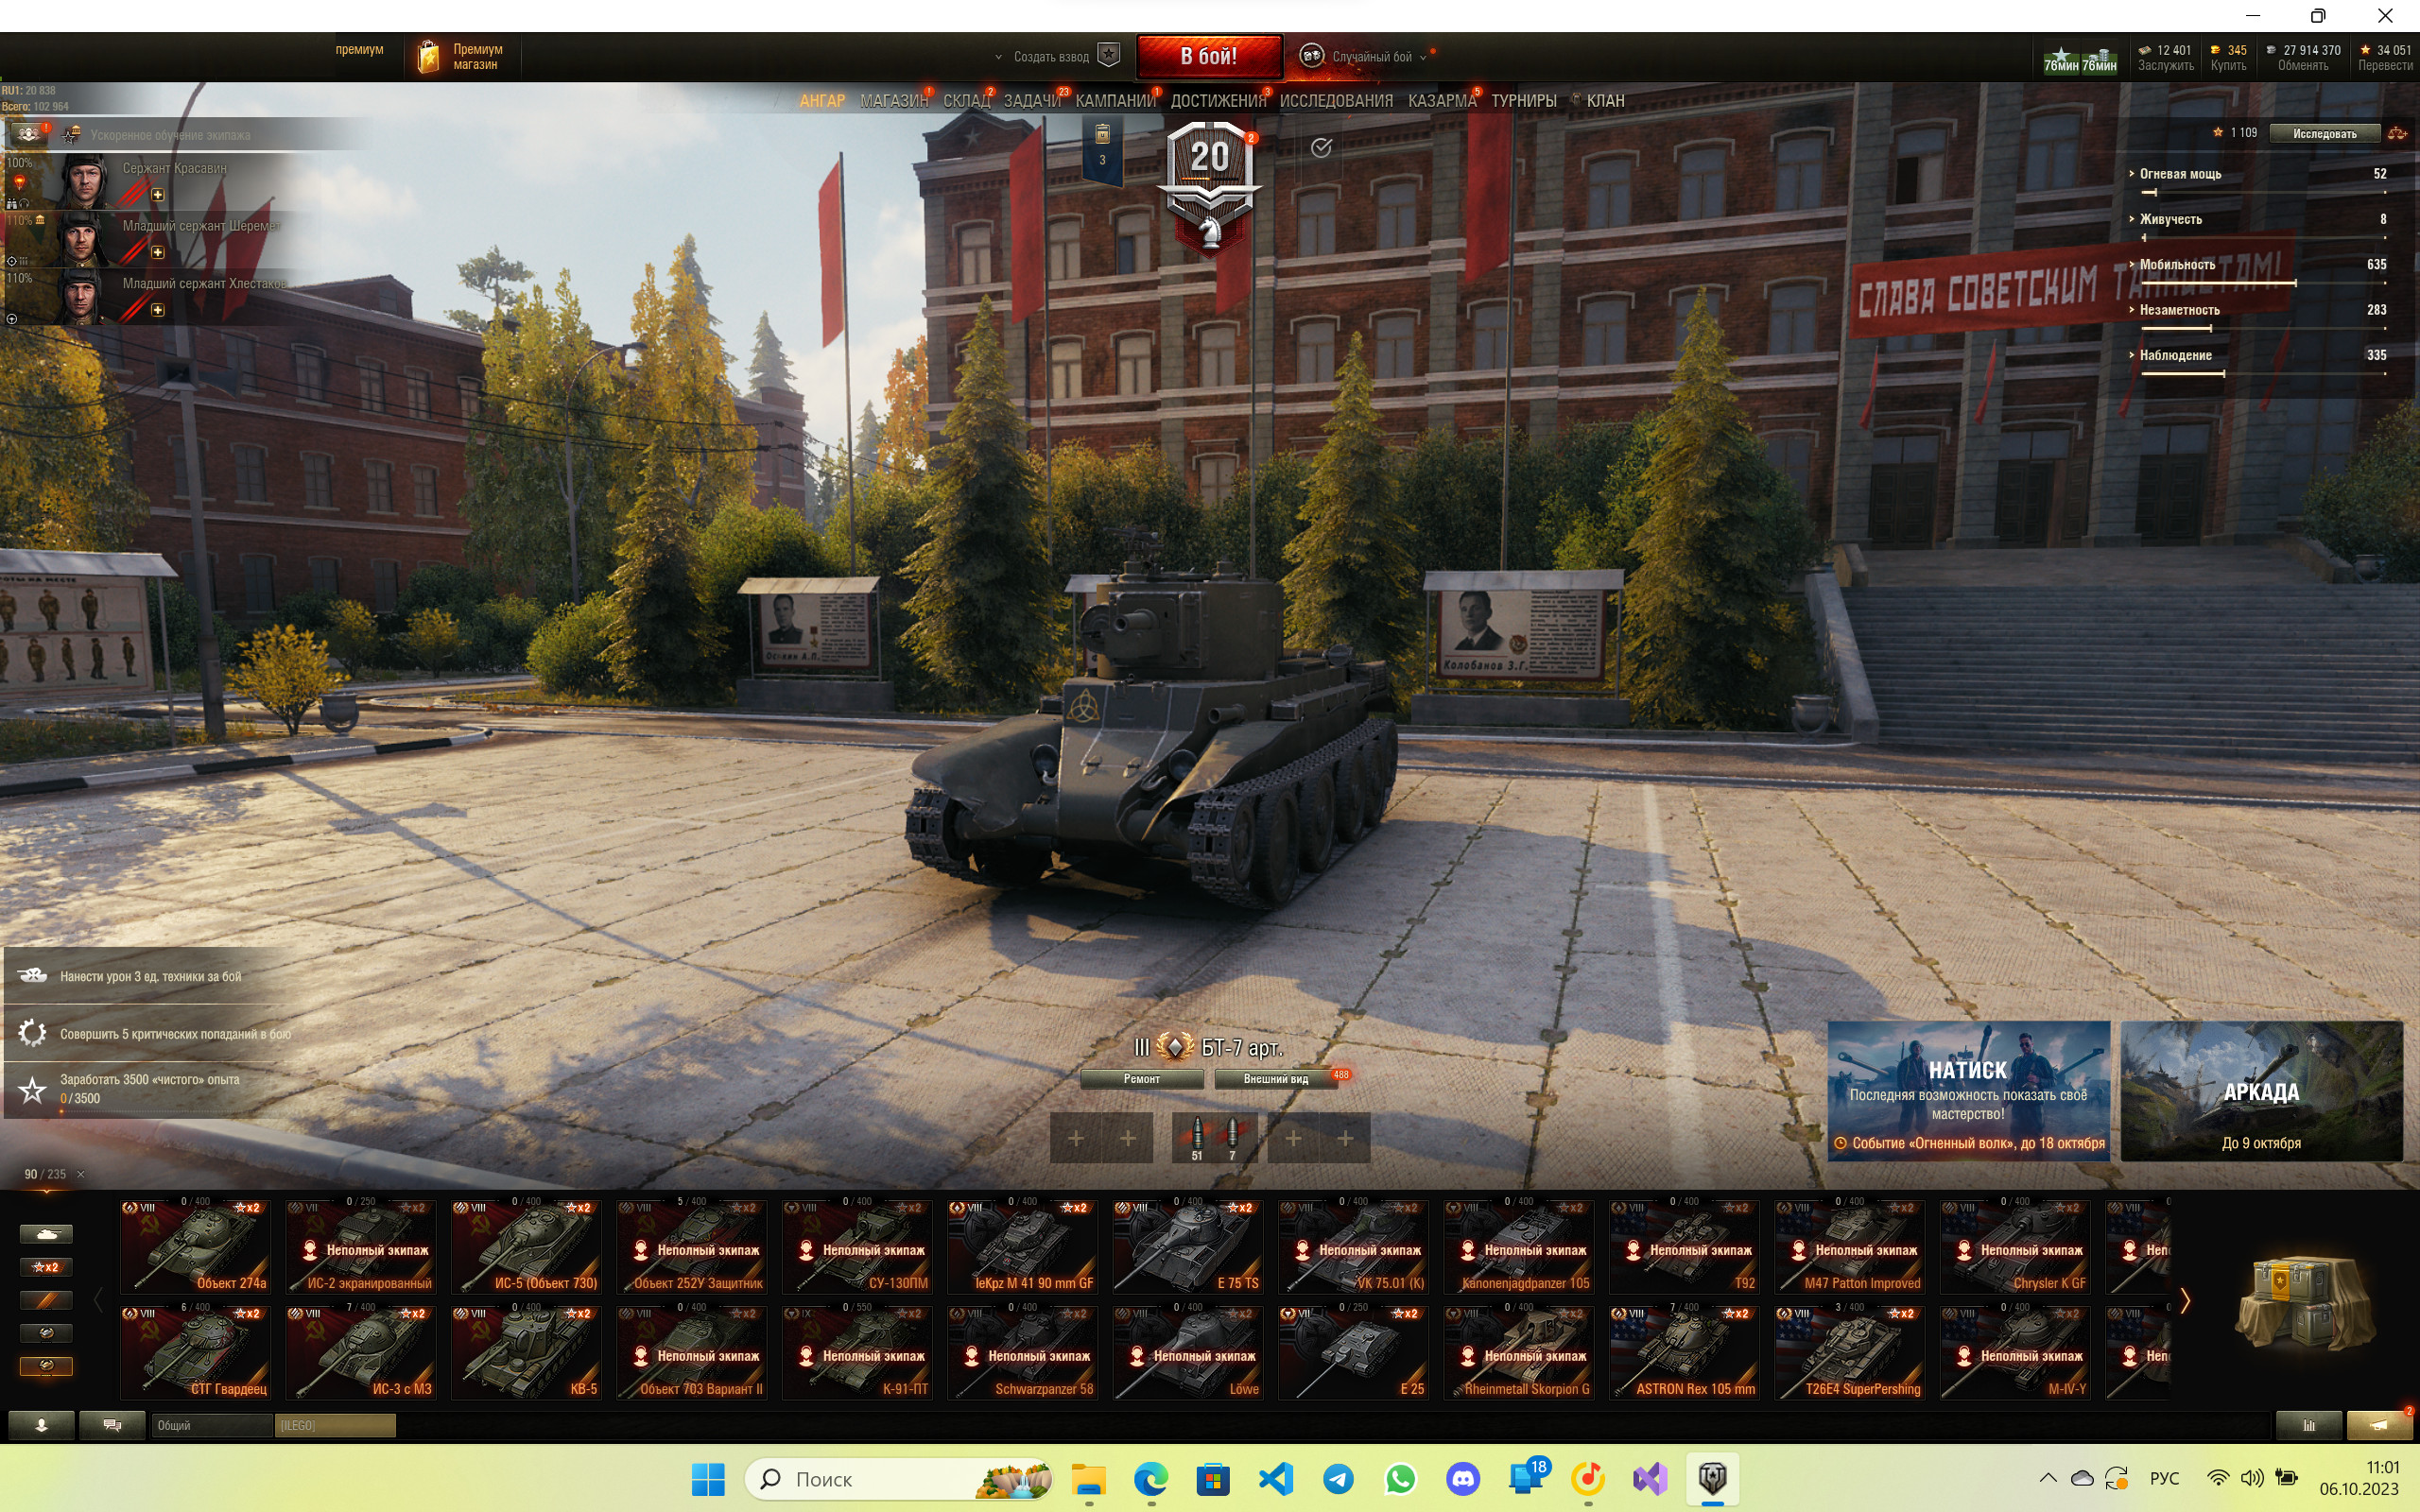The height and width of the screenshot is (1512, 2420).
Task: Open vehicle notification button at bottom right
Action: click(2379, 1425)
